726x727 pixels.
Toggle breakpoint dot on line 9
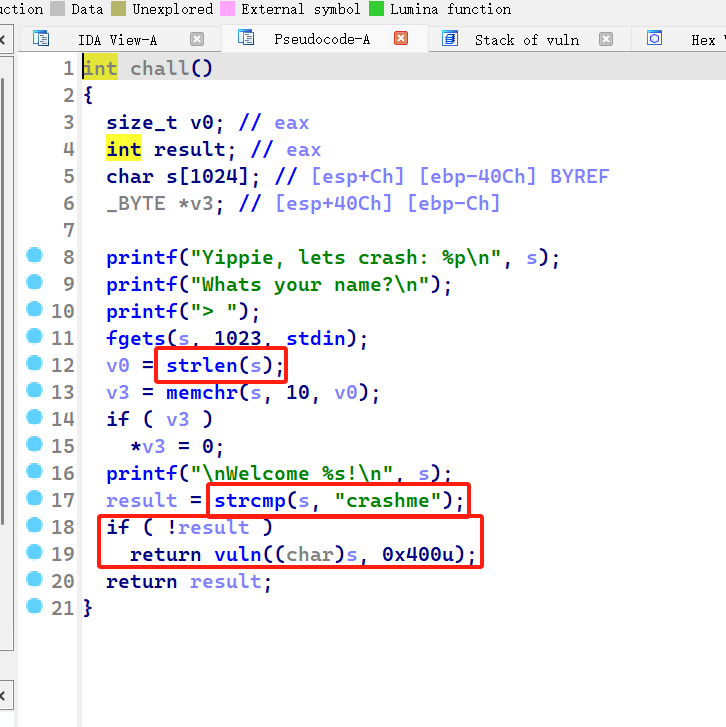click(34, 282)
